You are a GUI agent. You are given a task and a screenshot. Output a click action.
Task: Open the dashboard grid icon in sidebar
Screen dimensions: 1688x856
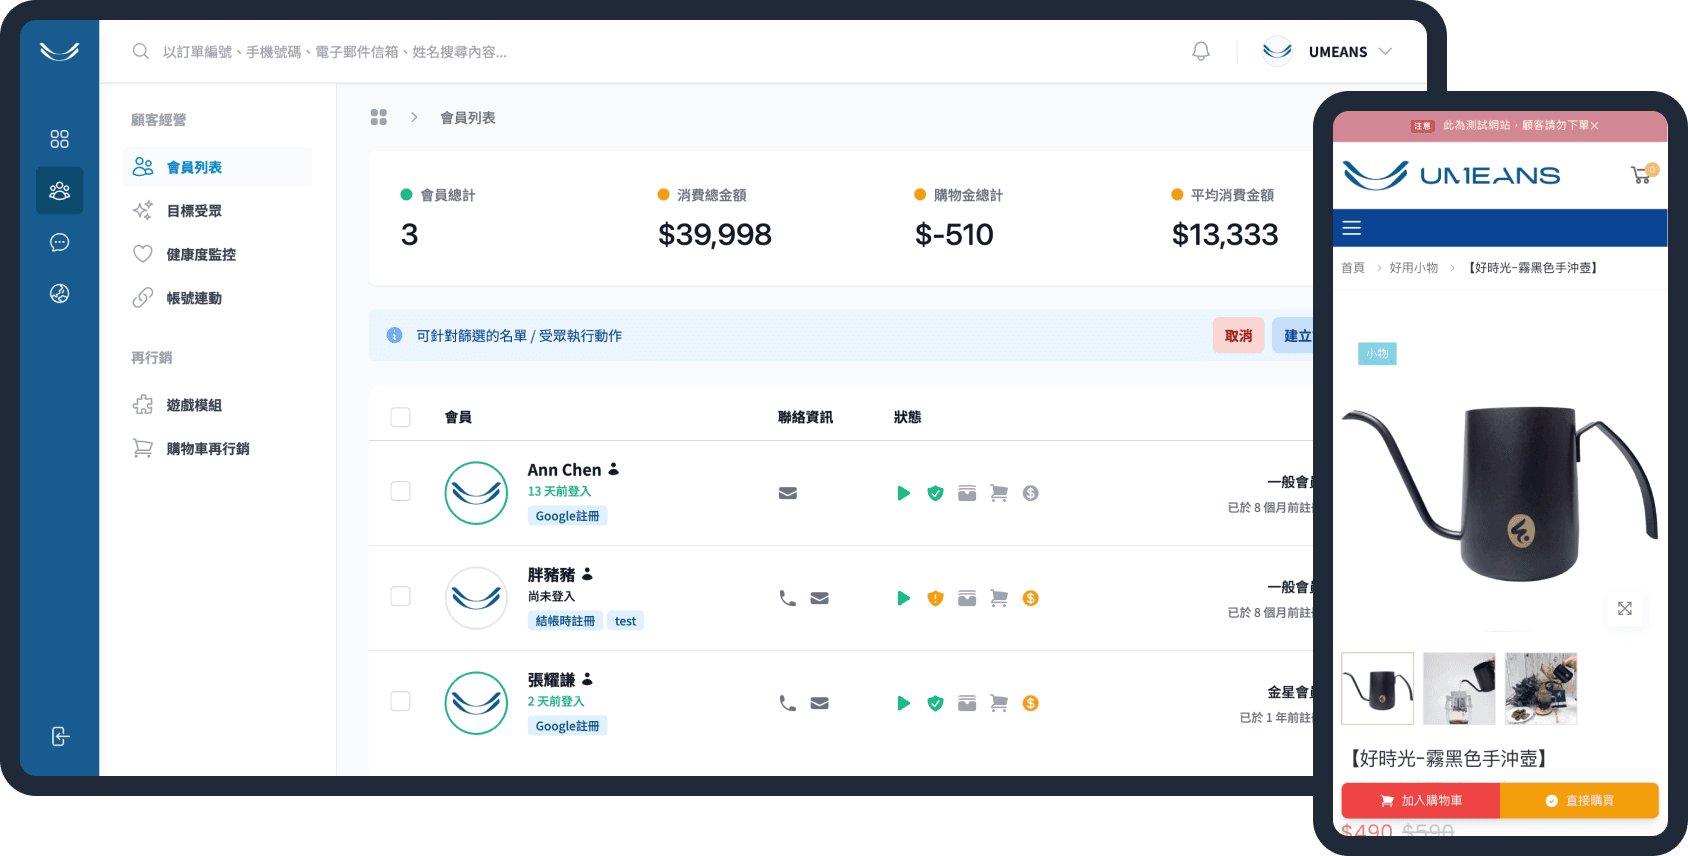click(x=60, y=139)
